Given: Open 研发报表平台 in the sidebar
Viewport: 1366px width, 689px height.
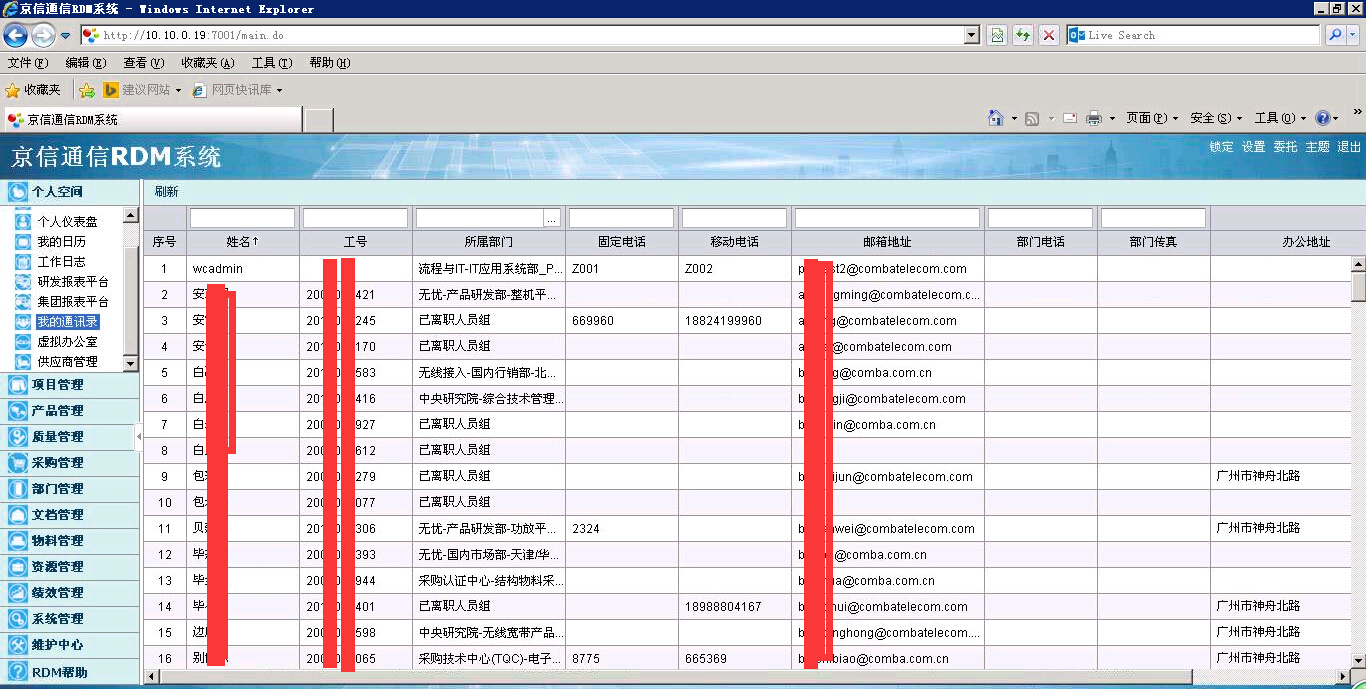Looking at the screenshot, I should click(73, 282).
